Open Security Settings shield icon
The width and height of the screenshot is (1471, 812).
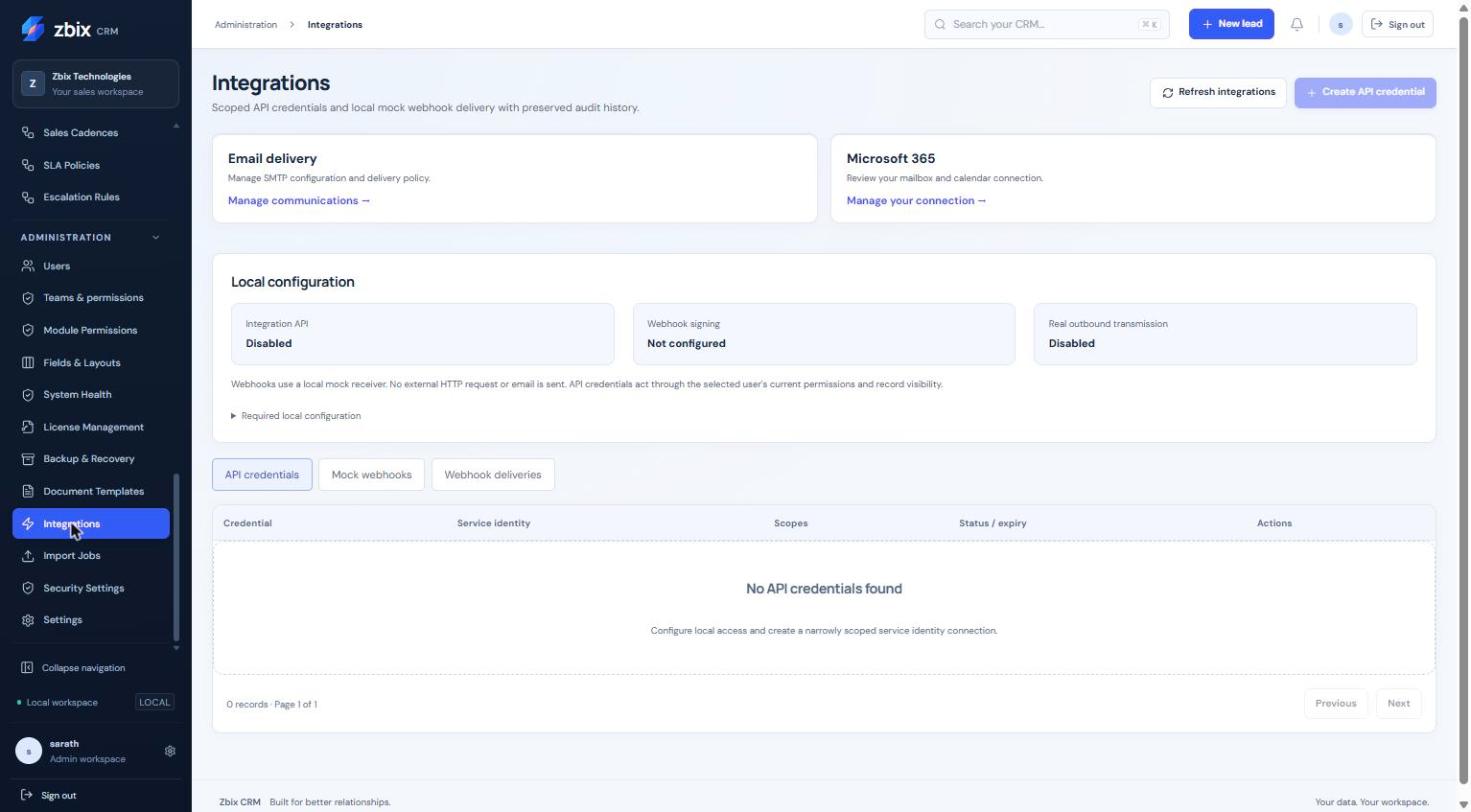click(28, 588)
